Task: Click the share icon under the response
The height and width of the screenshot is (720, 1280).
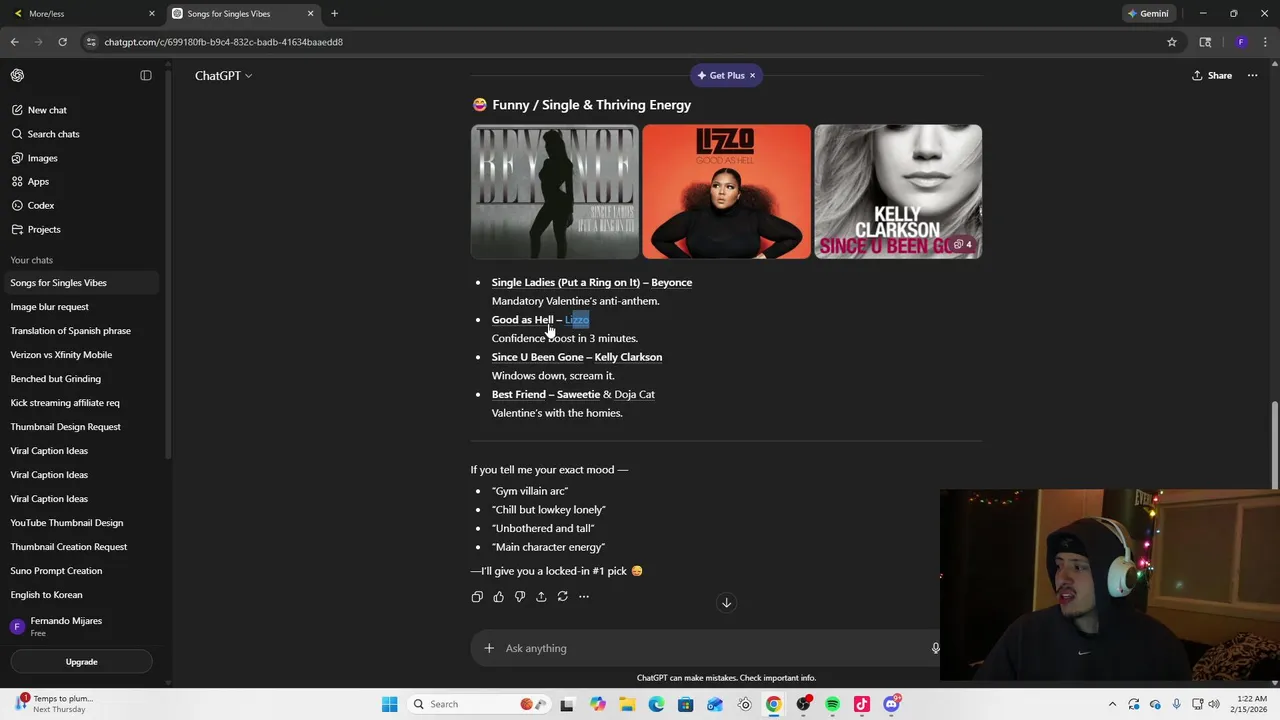Action: tap(541, 597)
